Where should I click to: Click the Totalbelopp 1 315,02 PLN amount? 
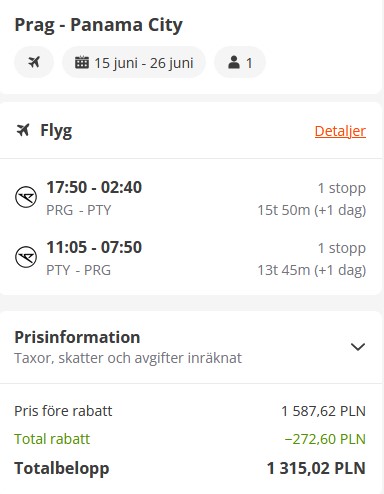[x=316, y=468]
